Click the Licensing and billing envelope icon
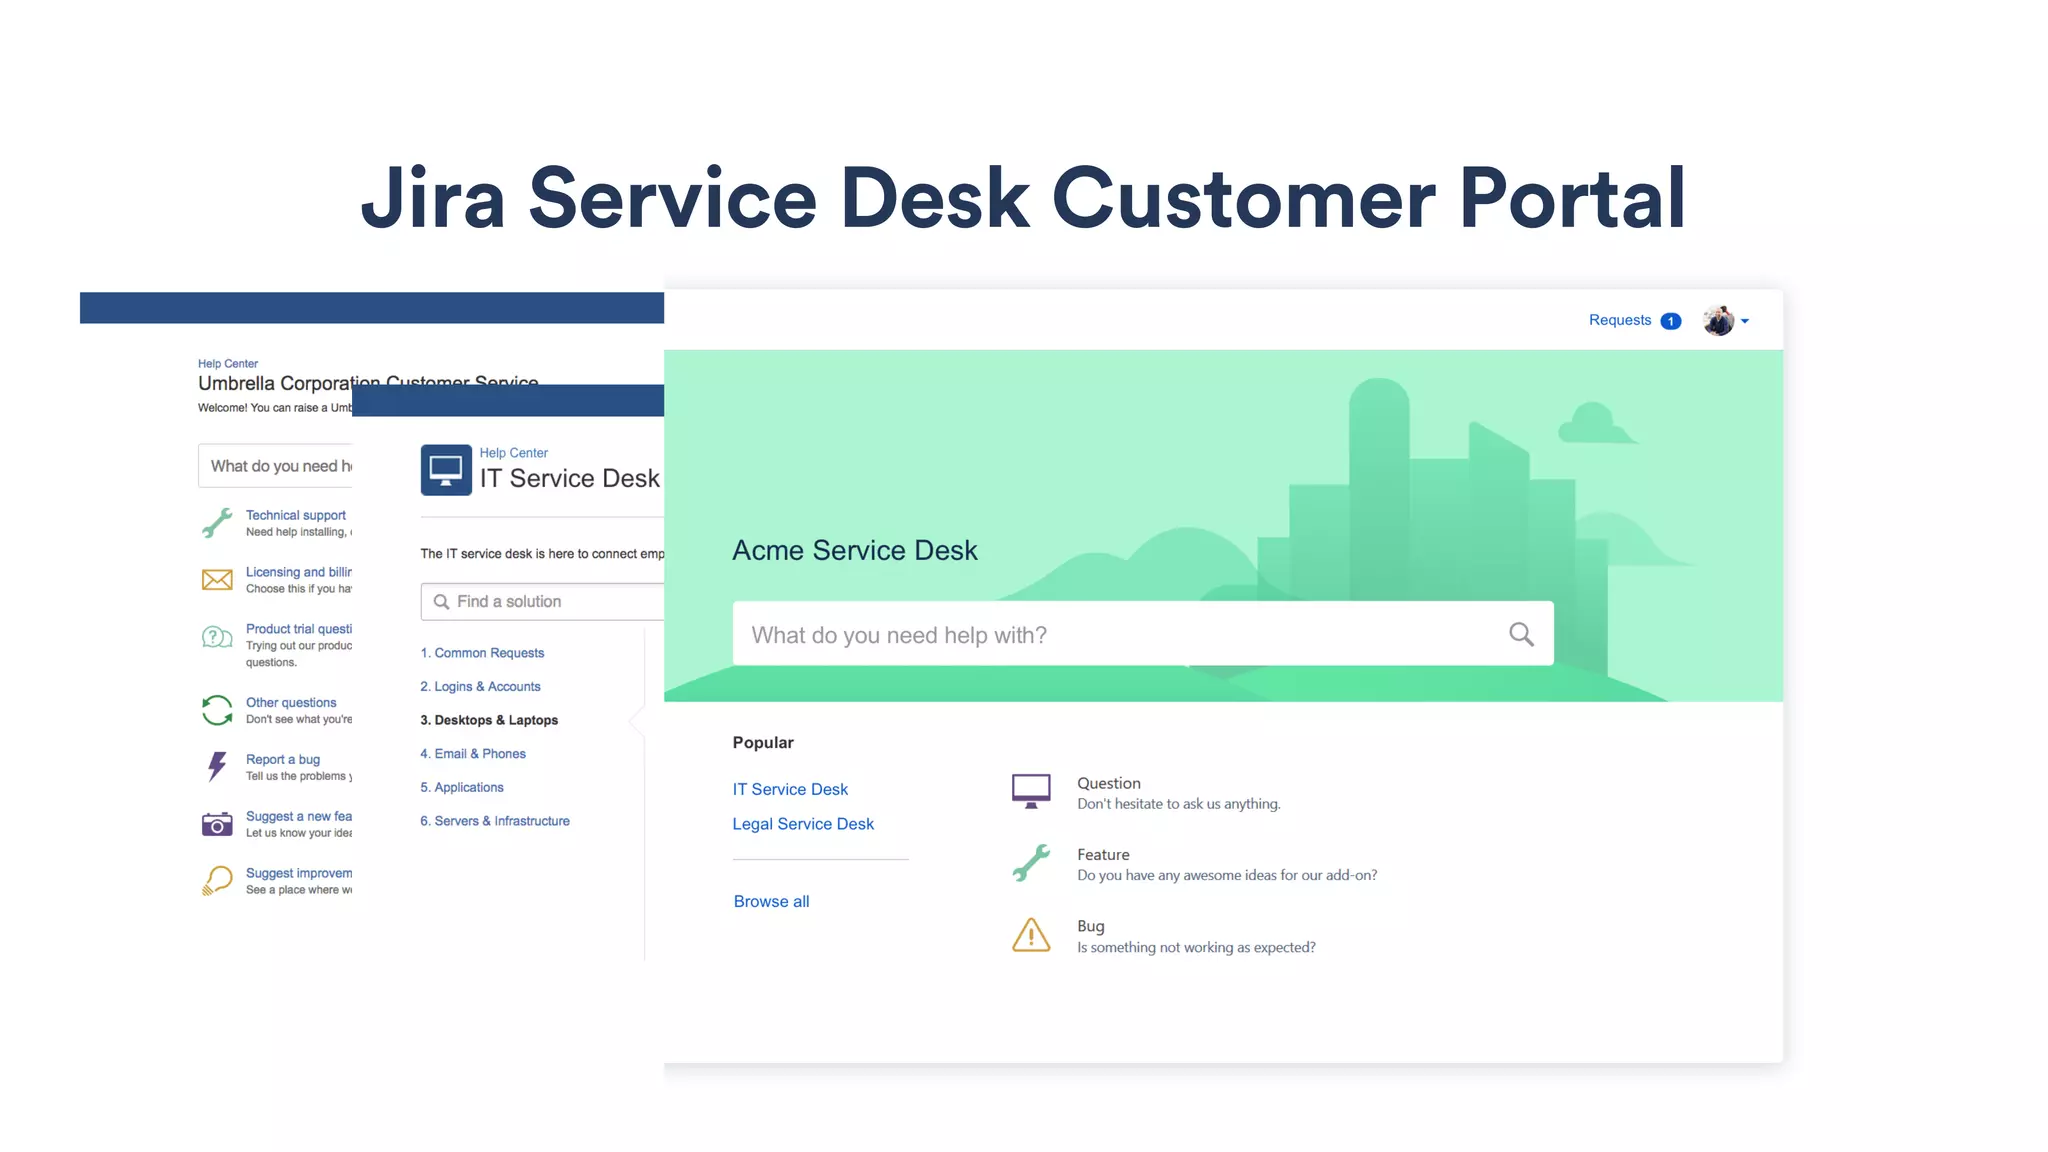This screenshot has height=1152, width=2048. (x=217, y=580)
